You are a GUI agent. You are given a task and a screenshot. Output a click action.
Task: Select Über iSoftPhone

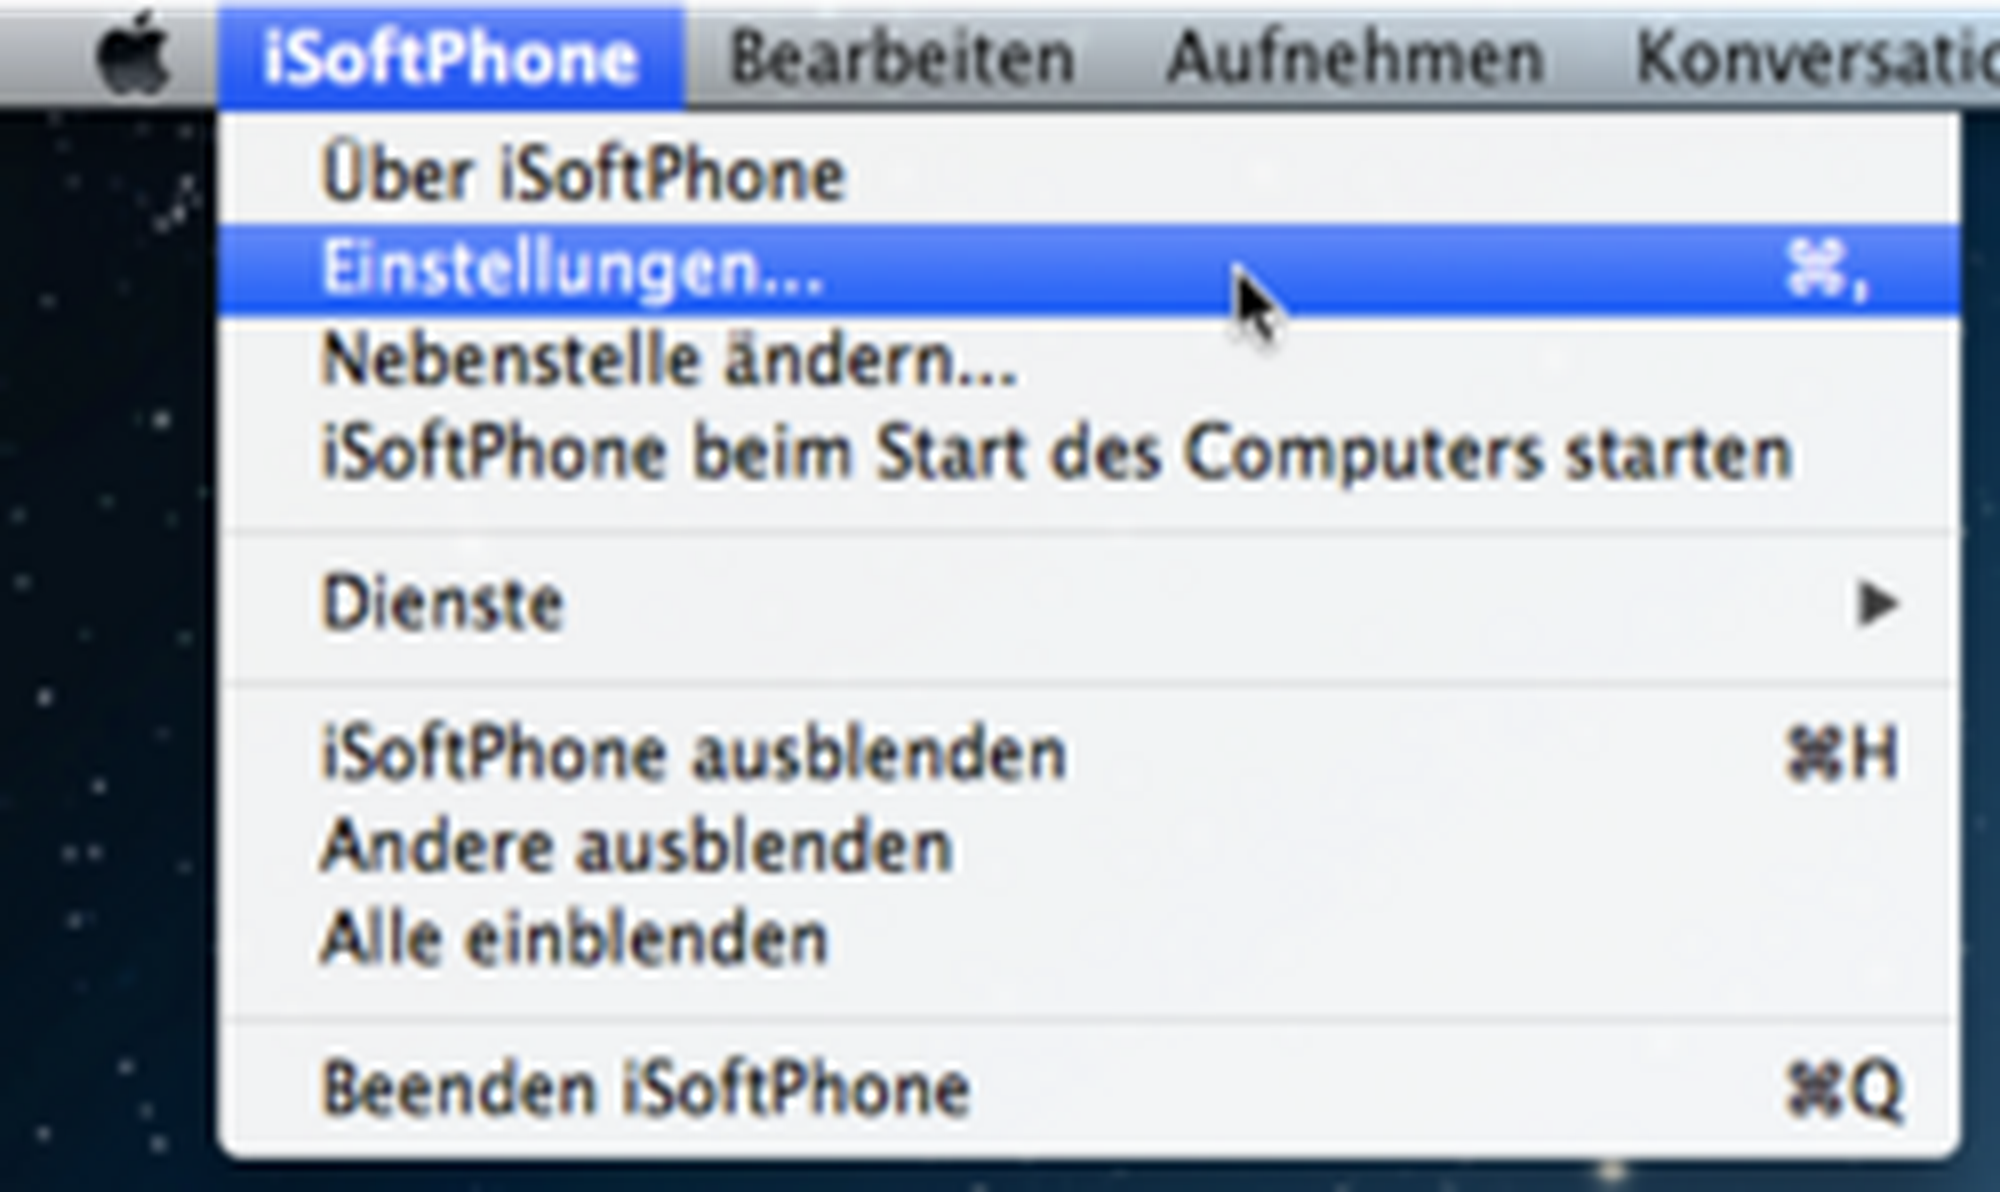[1089, 176]
